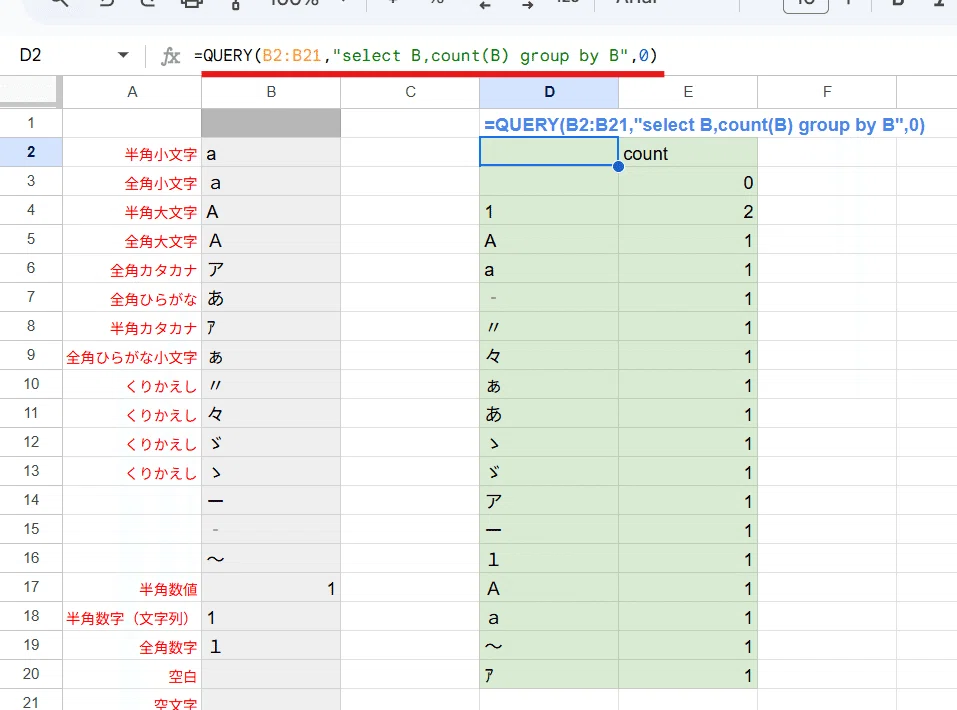The height and width of the screenshot is (710, 957).
Task: Click cell B16 containing "～"
Action: coord(271,559)
